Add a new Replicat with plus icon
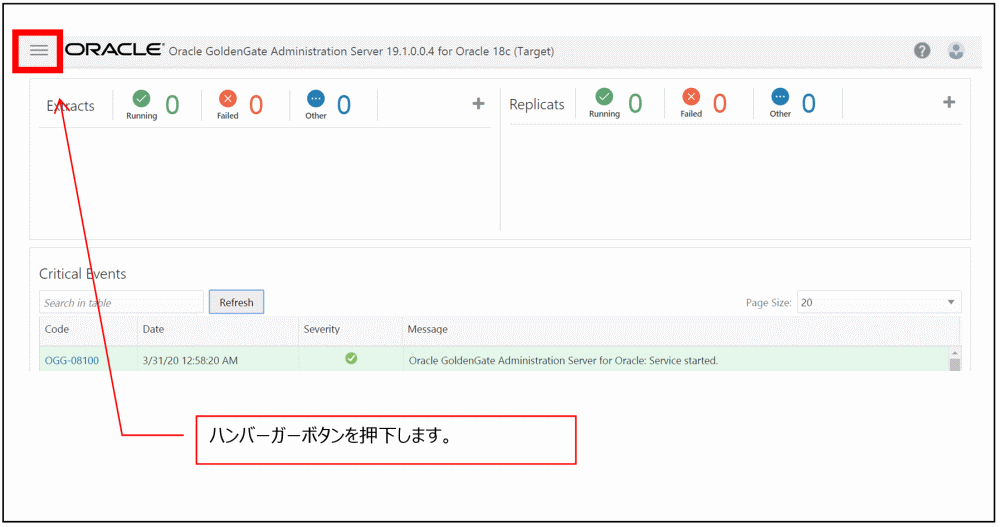Screen dimensions: 1000x527 (949, 102)
